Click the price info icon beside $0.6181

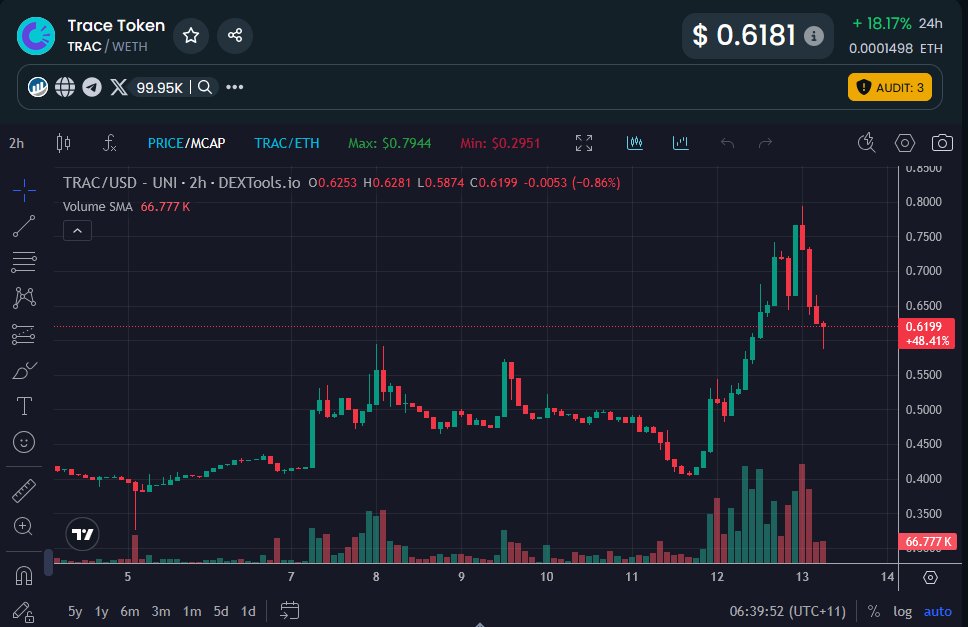pos(814,36)
